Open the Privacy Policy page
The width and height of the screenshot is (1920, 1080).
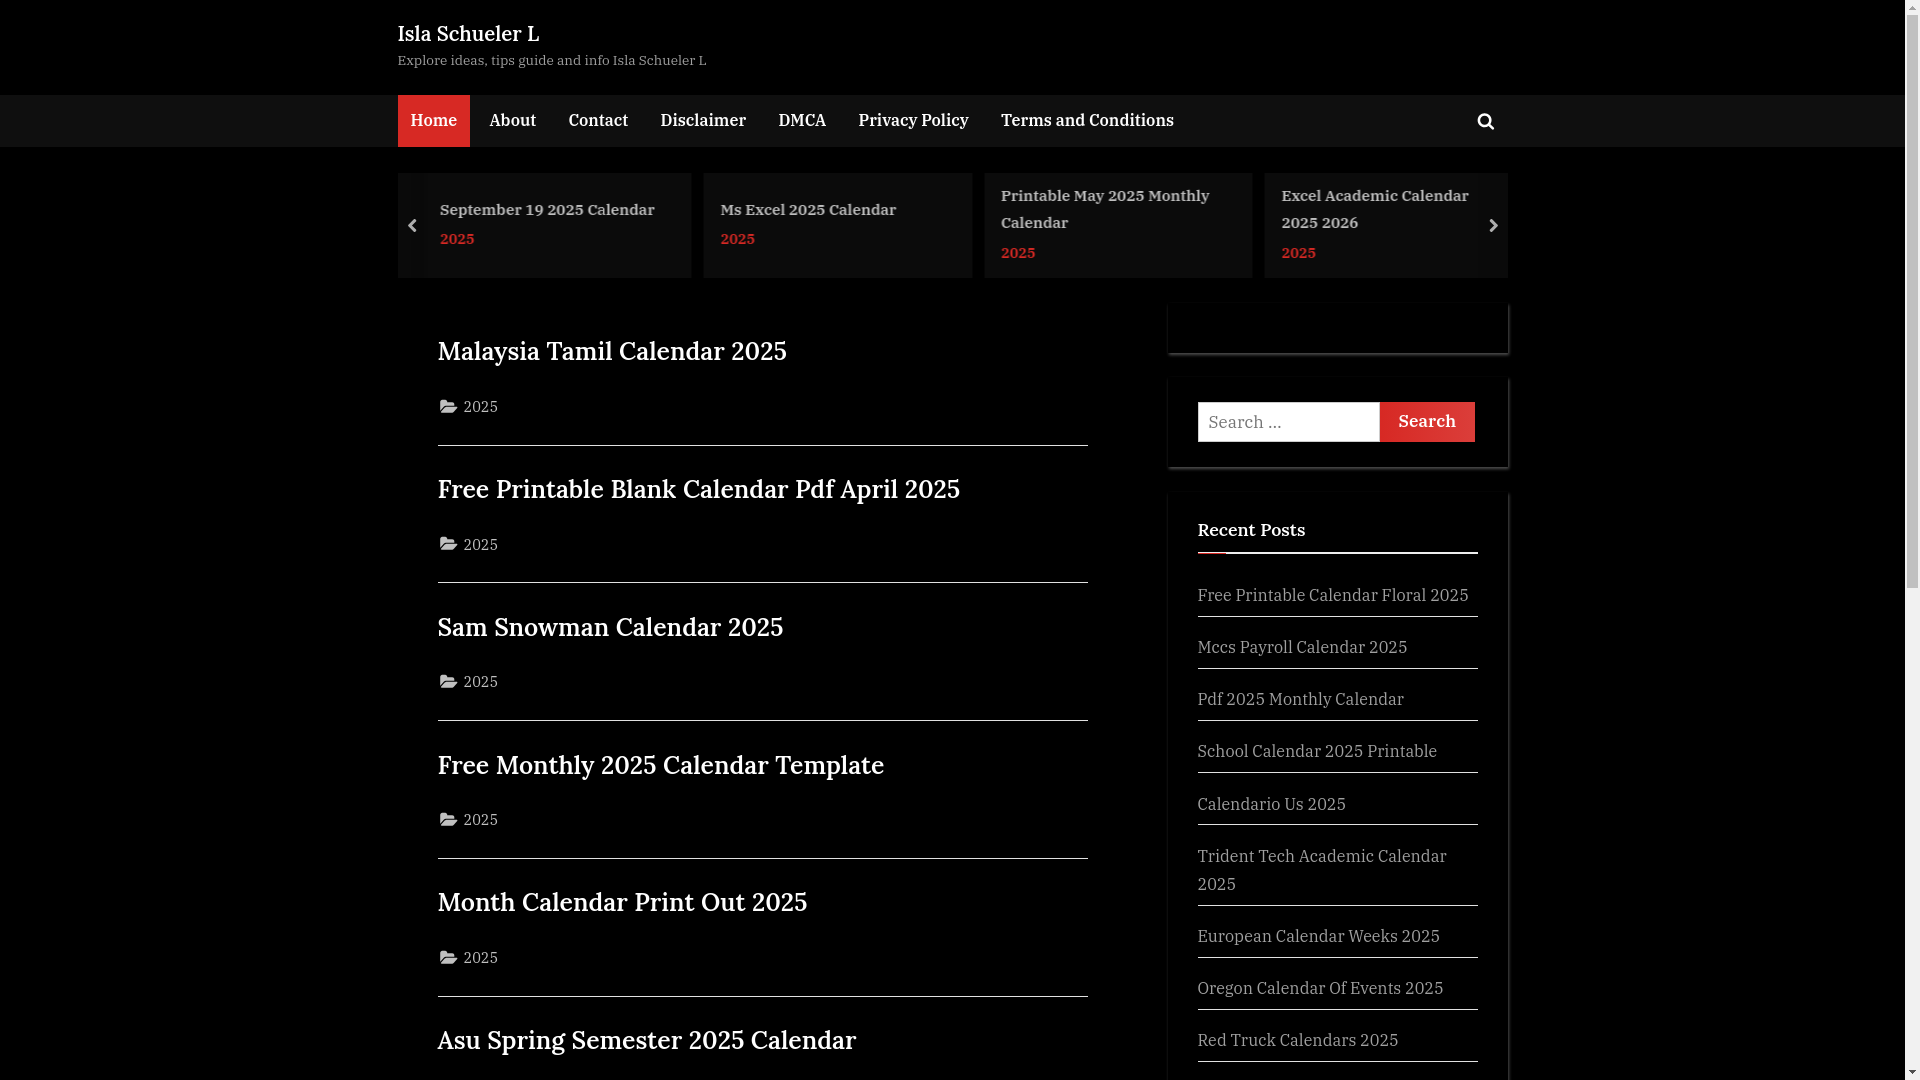[913, 121]
